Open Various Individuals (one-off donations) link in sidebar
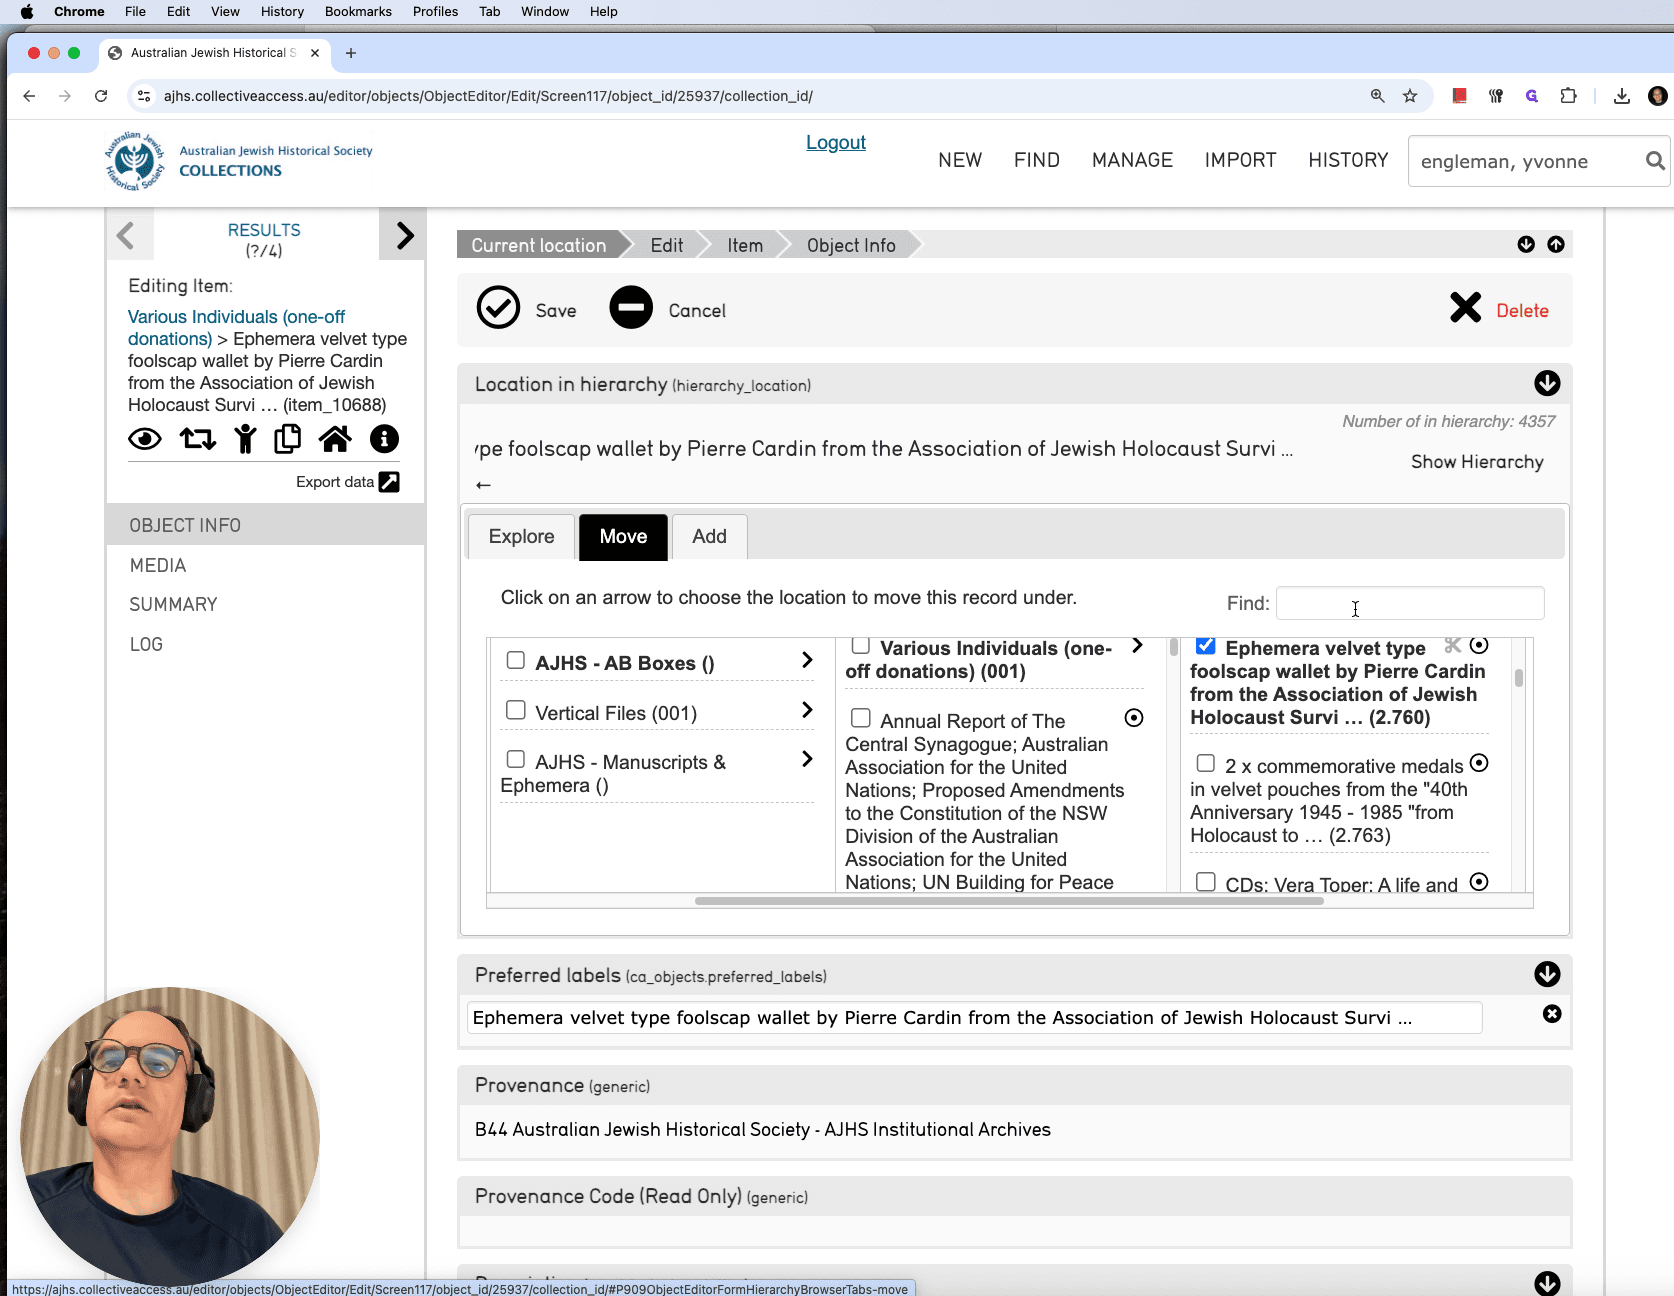The width and height of the screenshot is (1674, 1296). pyautogui.click(x=236, y=328)
